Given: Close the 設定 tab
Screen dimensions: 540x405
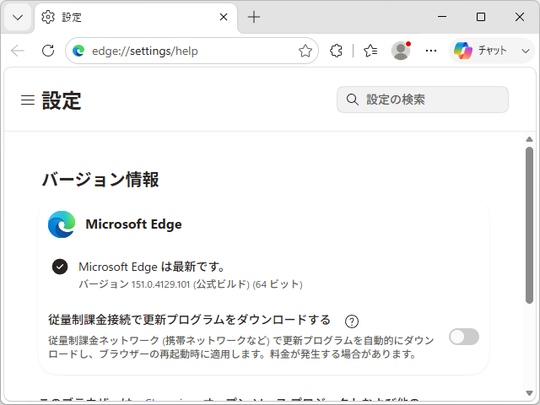Looking at the screenshot, I should (224, 17).
